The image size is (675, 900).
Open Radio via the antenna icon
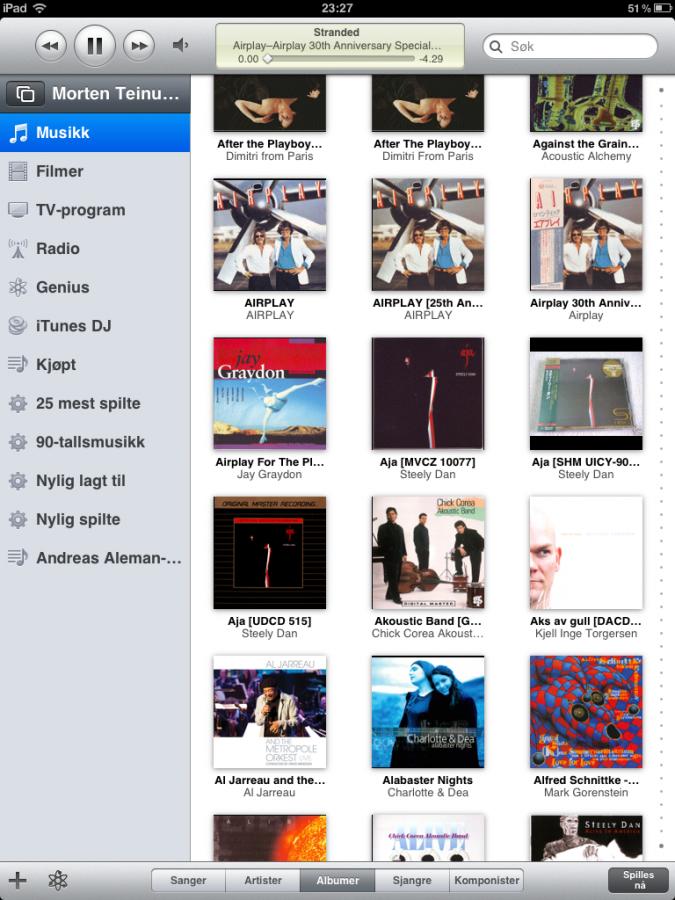(18, 249)
